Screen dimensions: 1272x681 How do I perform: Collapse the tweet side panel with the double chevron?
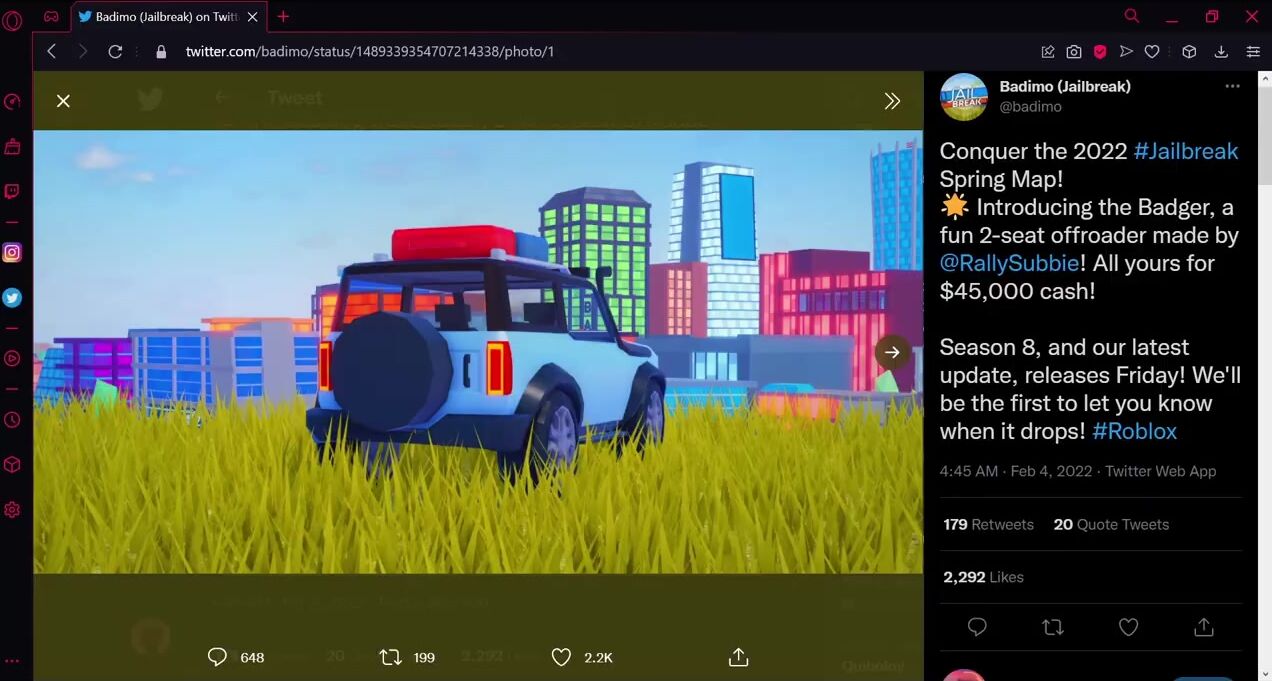coord(892,101)
